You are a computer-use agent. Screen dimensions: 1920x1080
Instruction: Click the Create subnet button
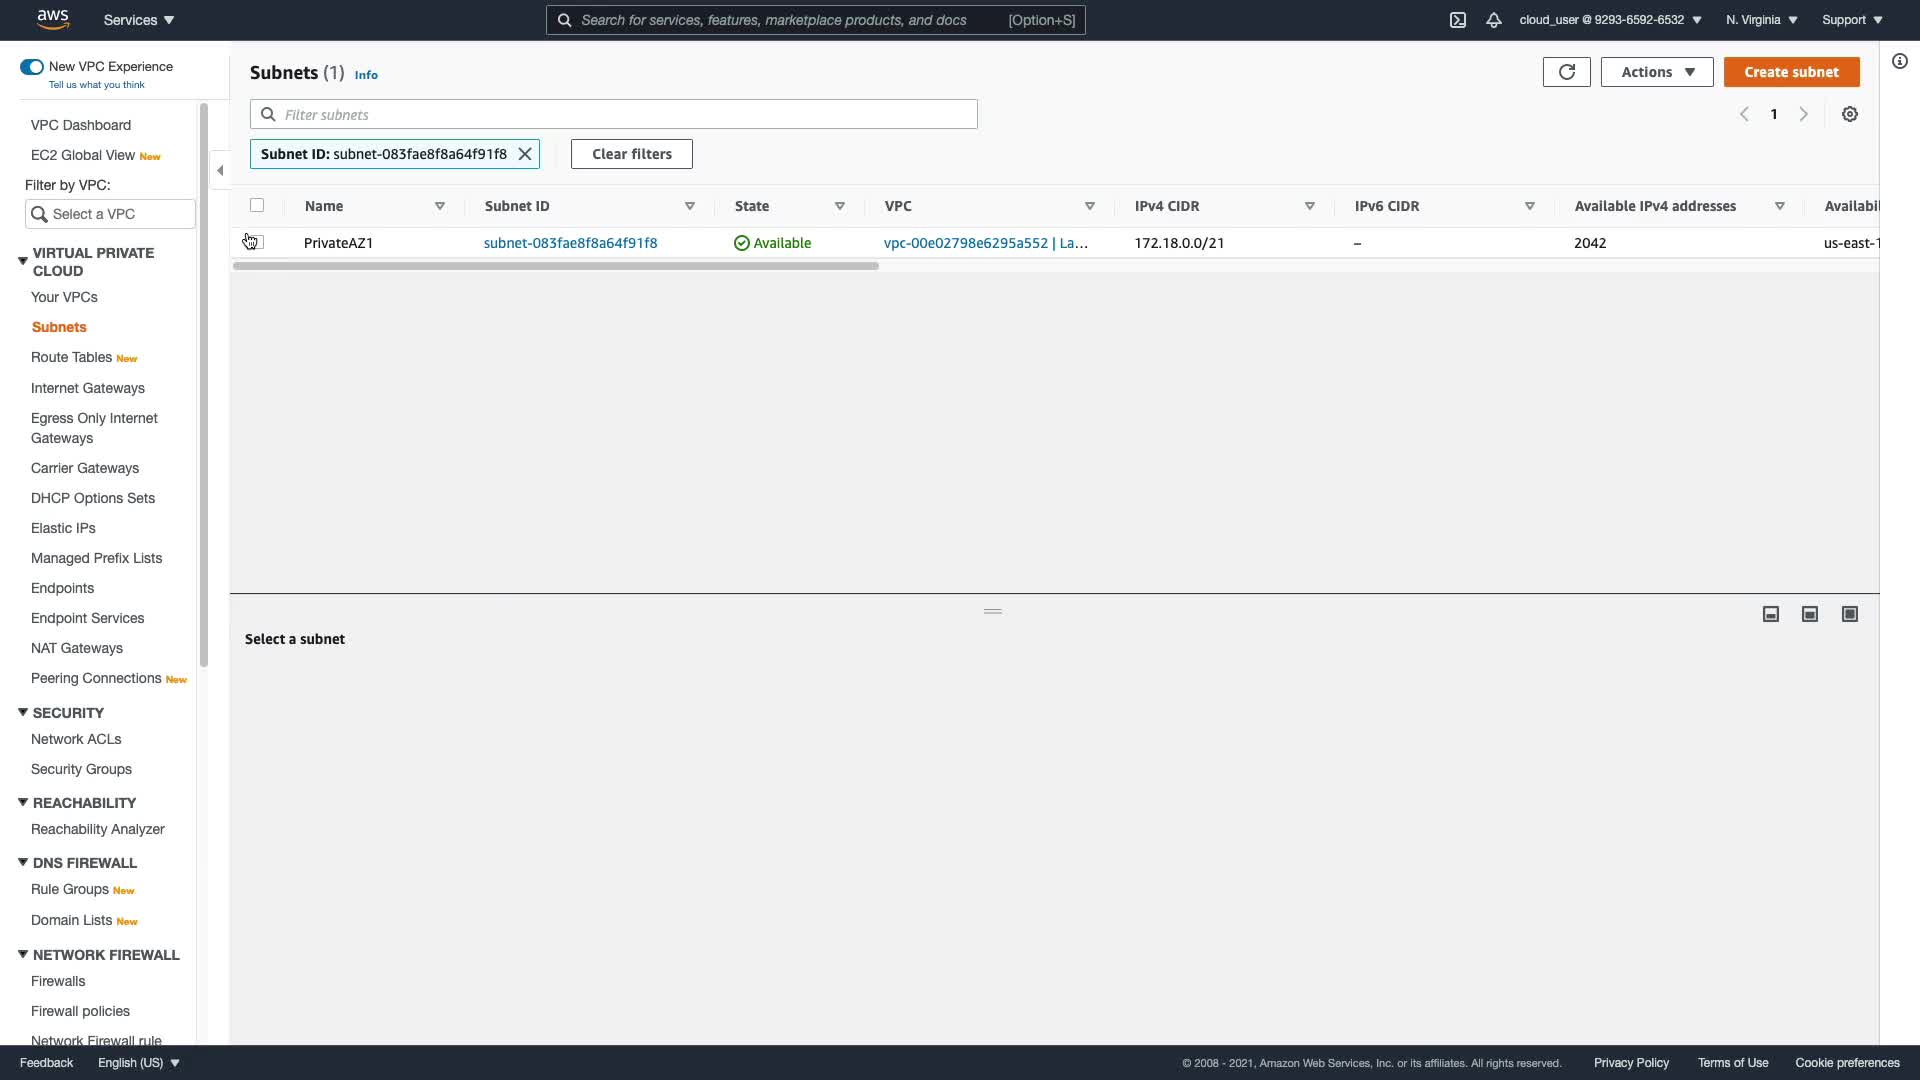pos(1791,72)
